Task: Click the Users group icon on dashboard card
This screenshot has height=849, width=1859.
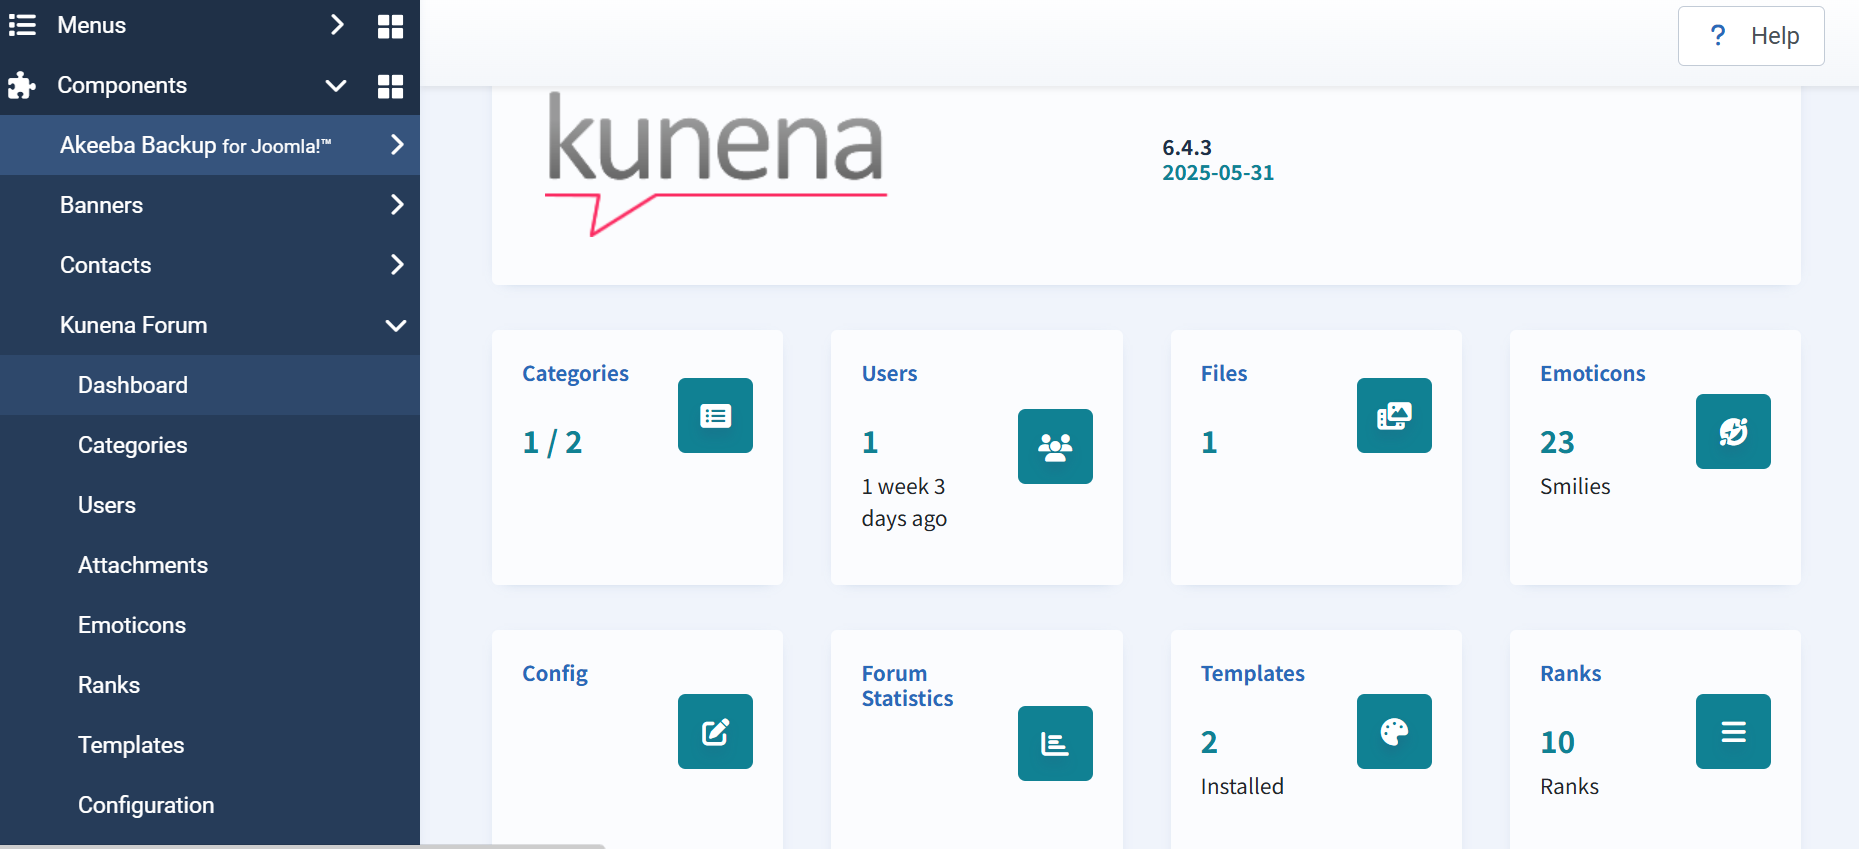Action: click(x=1055, y=446)
